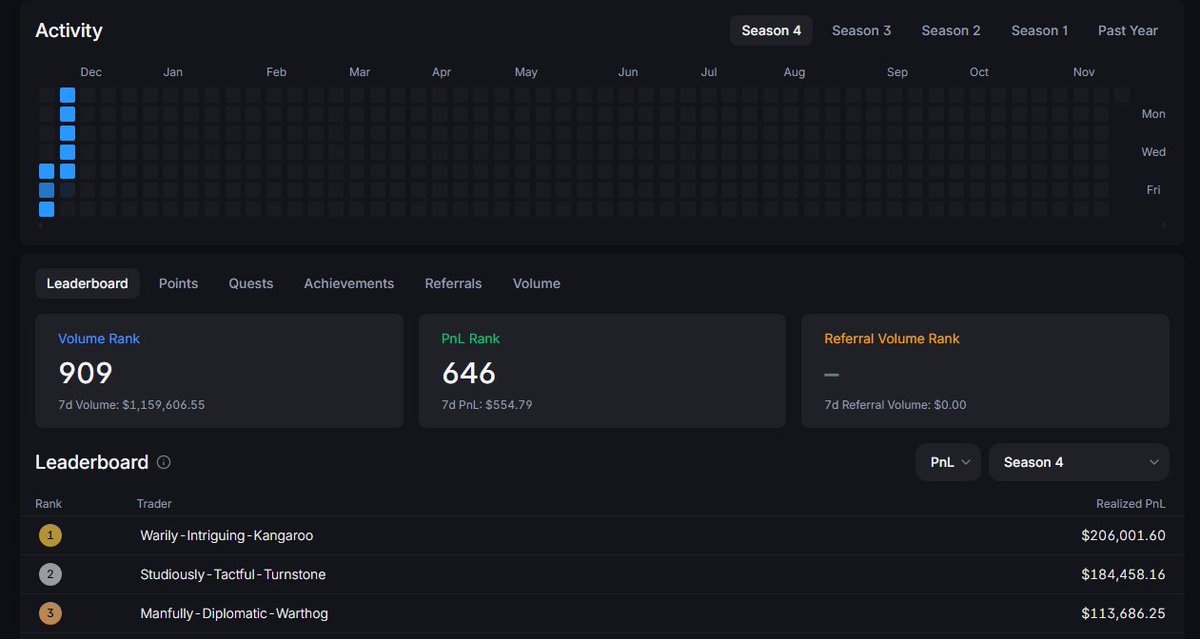The image size is (1200, 639).
Task: Click the 7d PnL $554.79 text
Action: 487,405
